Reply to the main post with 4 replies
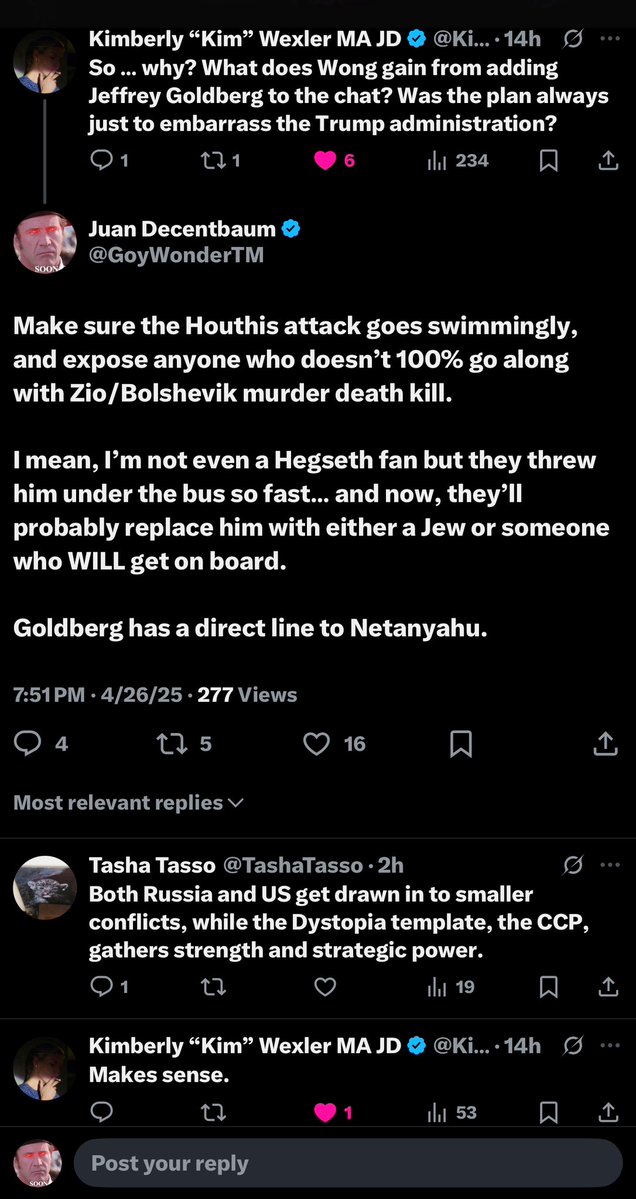The height and width of the screenshot is (1199, 636). 28,743
